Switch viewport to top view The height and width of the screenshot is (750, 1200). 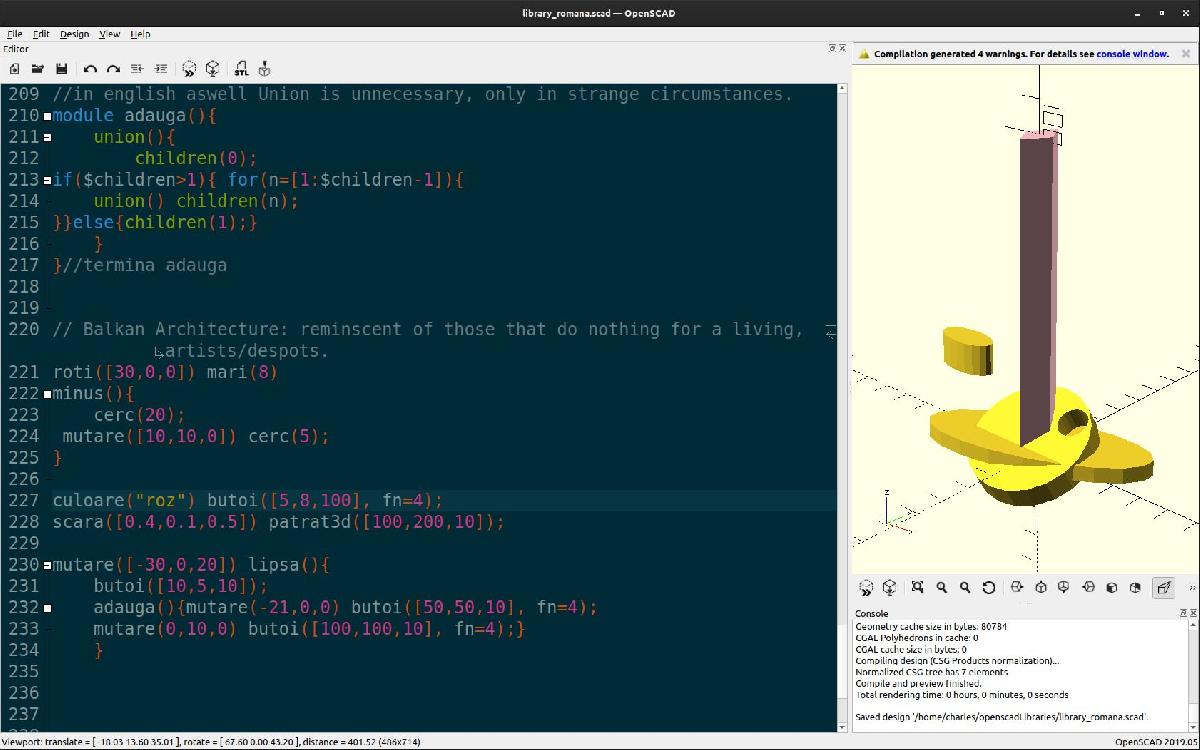1040,588
